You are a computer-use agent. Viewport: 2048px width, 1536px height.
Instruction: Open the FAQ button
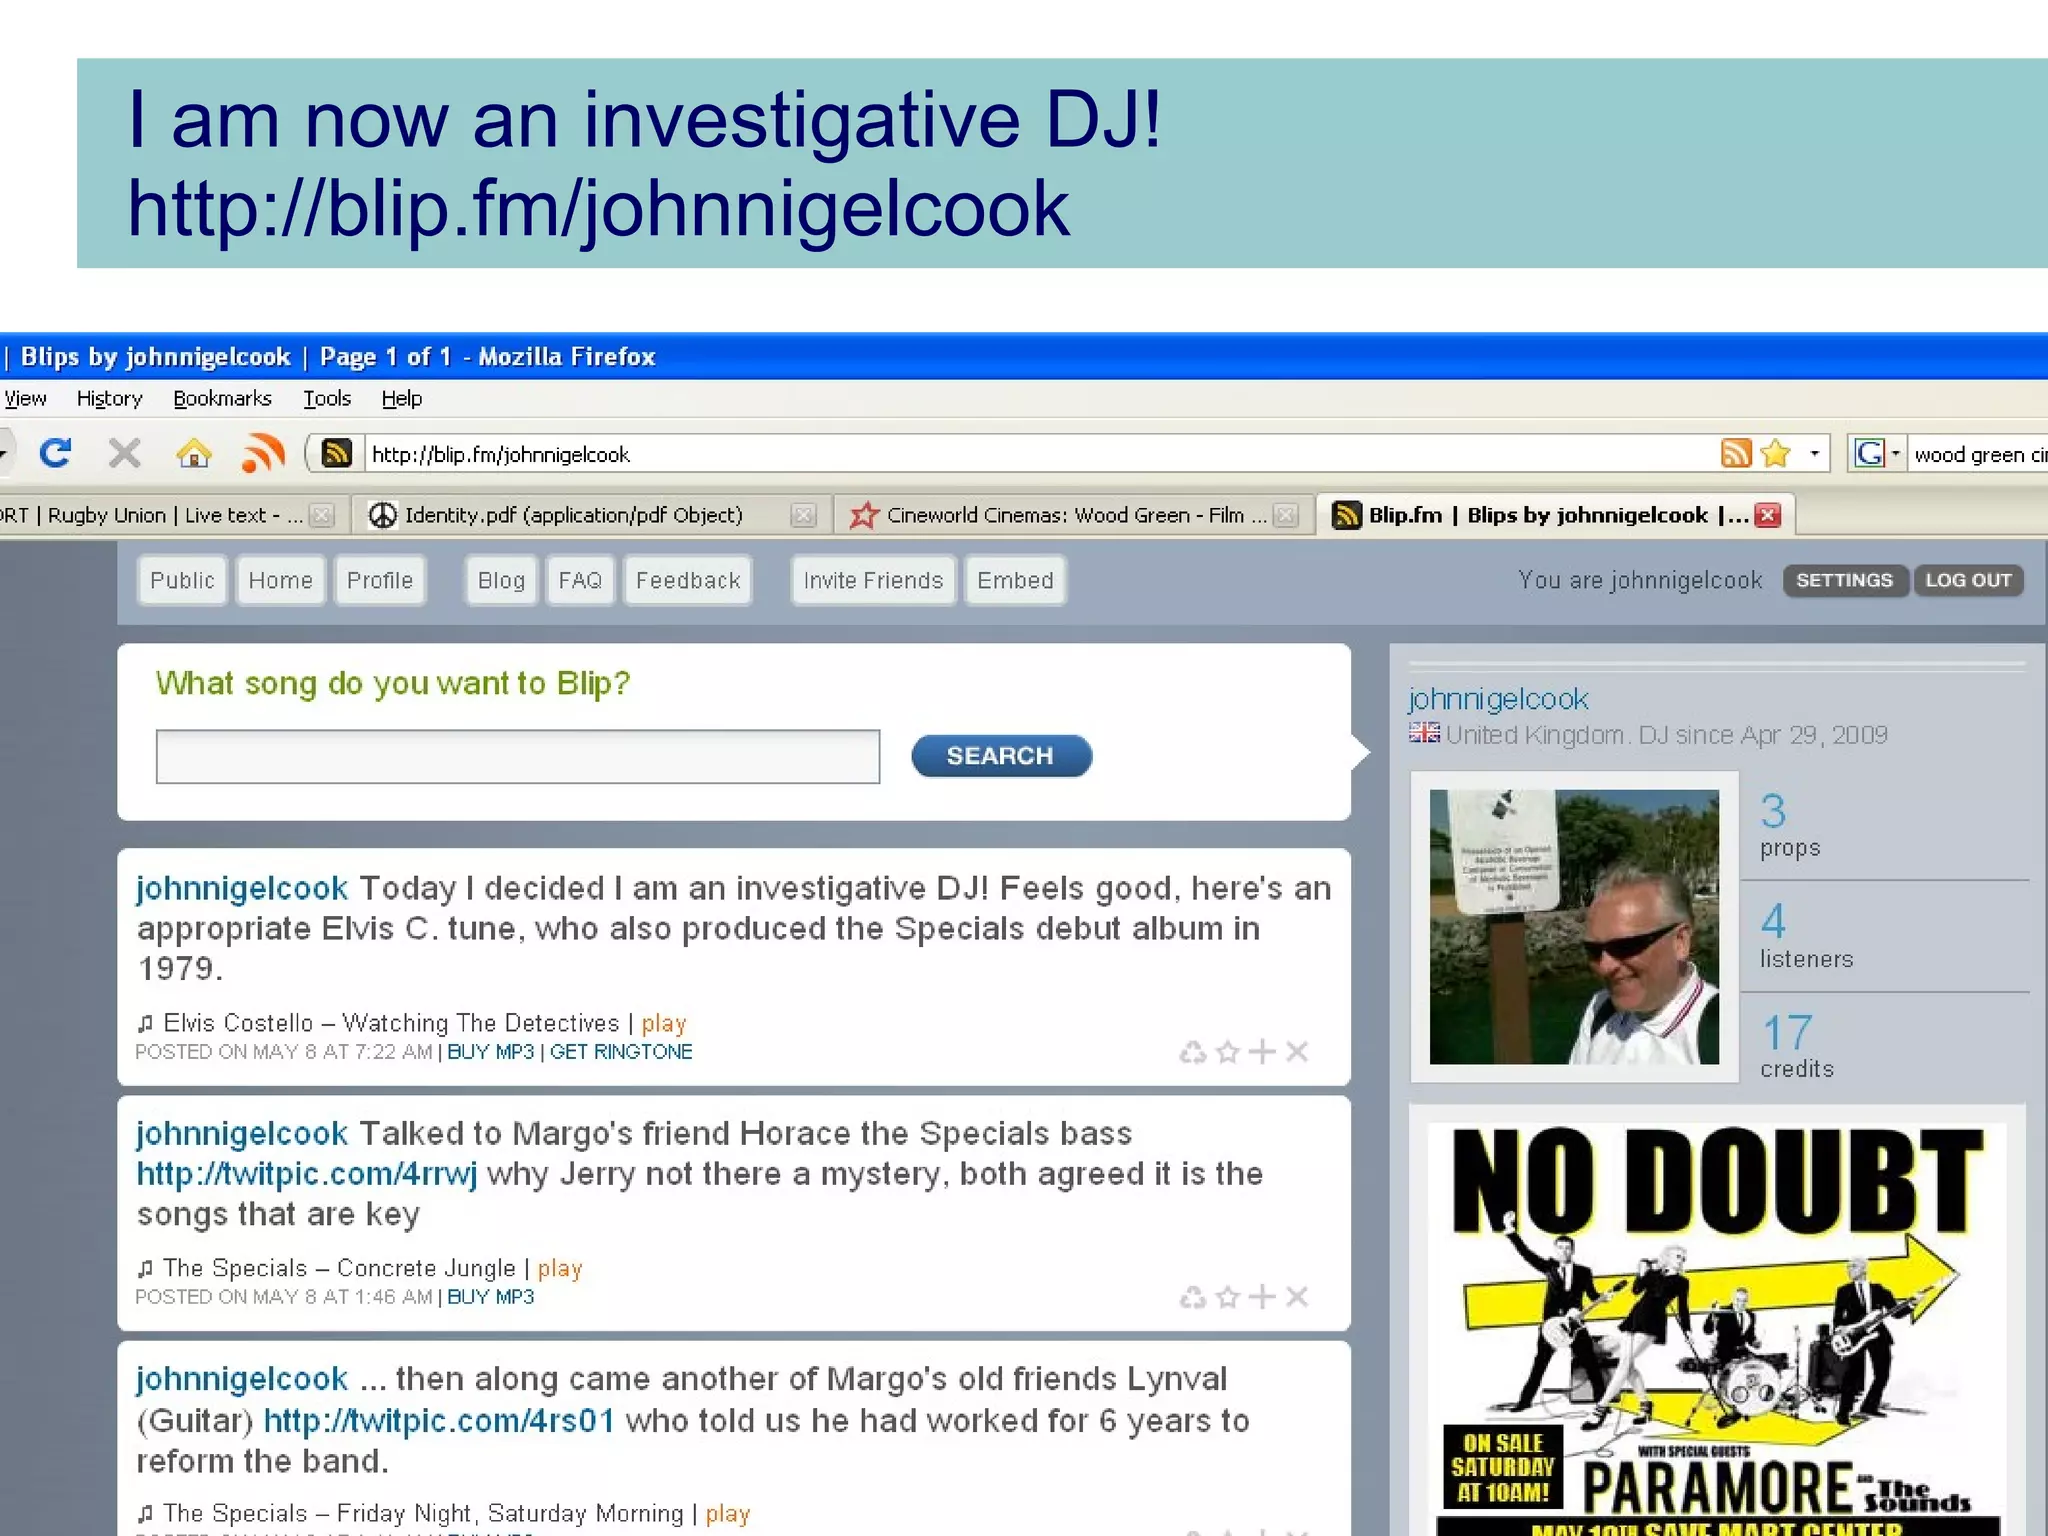click(580, 581)
